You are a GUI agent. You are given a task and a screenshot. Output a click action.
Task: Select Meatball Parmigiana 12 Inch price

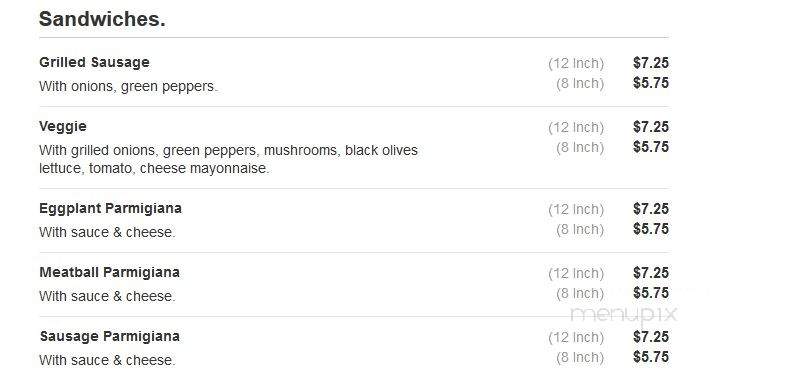tap(651, 273)
